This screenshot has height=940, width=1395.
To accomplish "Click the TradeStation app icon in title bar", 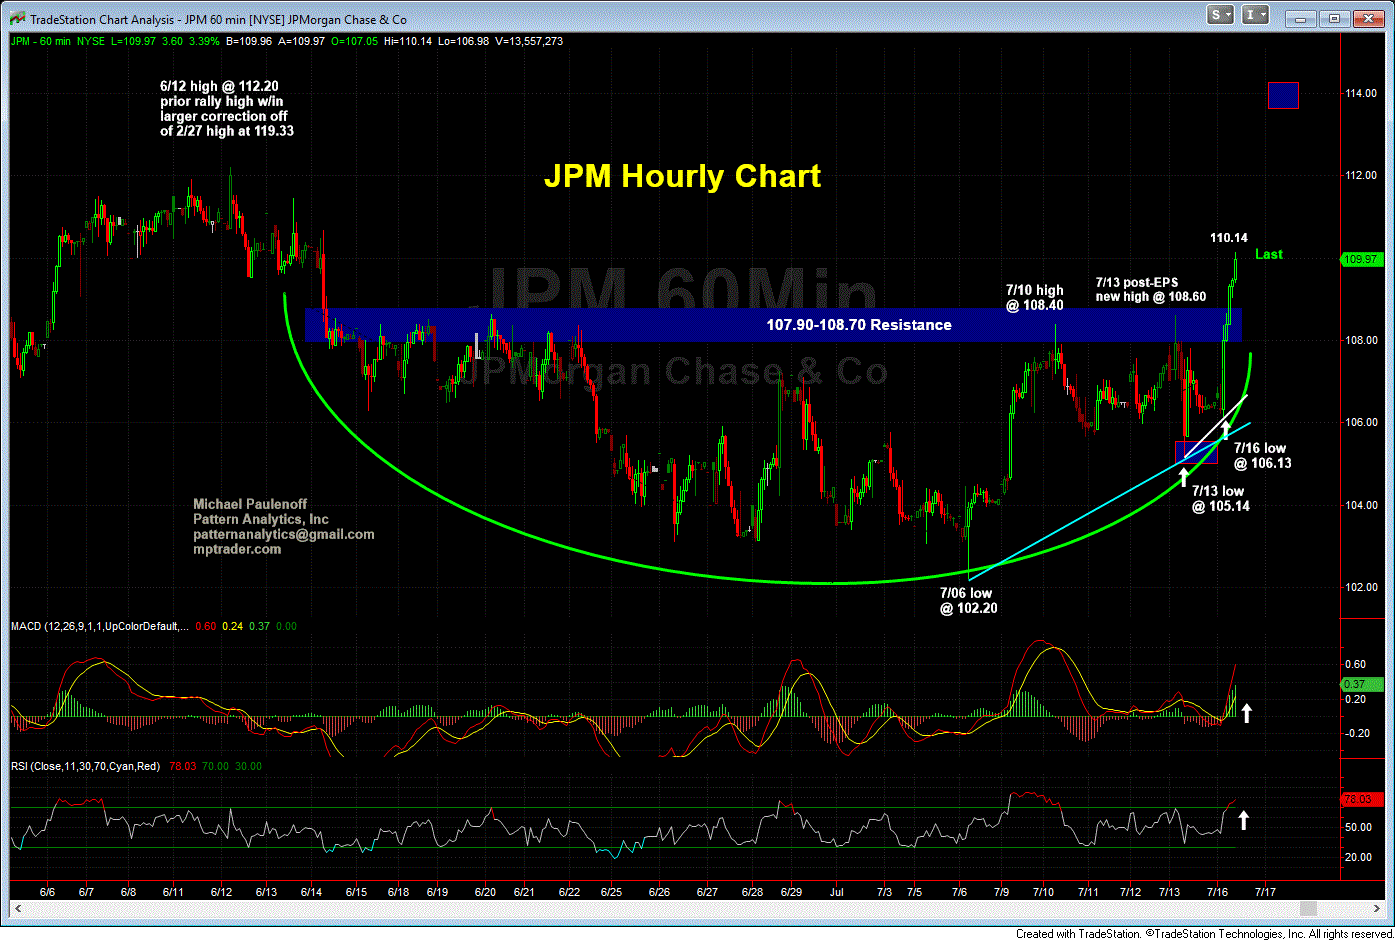I will coord(16,19).
